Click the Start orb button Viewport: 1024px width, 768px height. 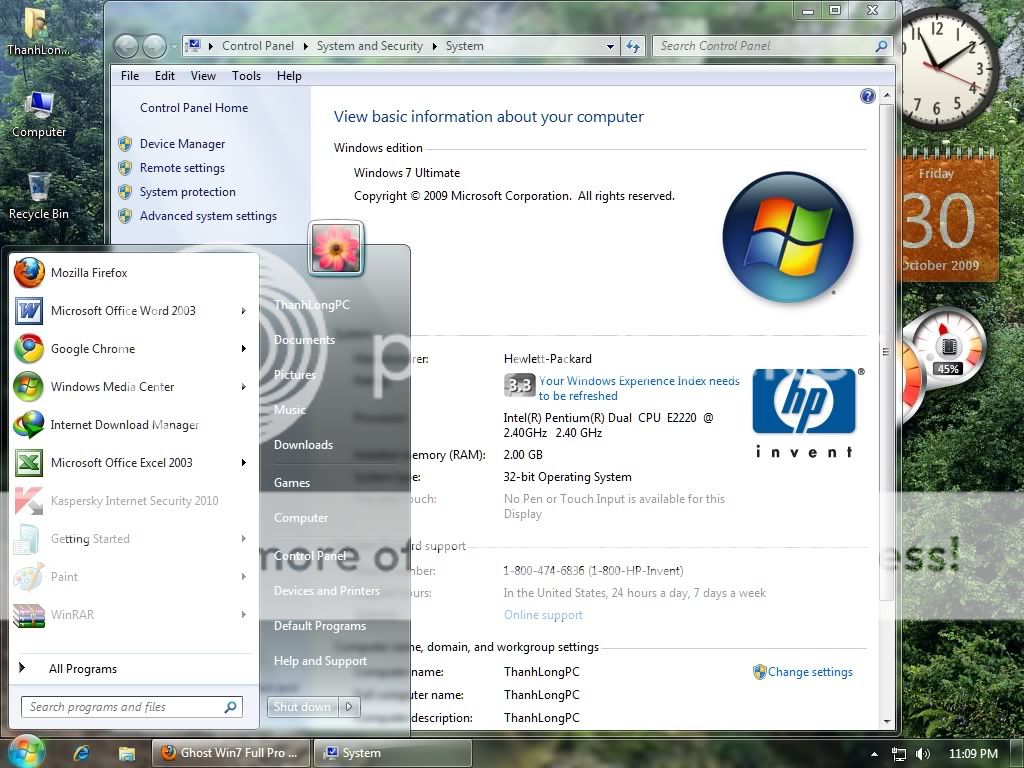(27, 752)
